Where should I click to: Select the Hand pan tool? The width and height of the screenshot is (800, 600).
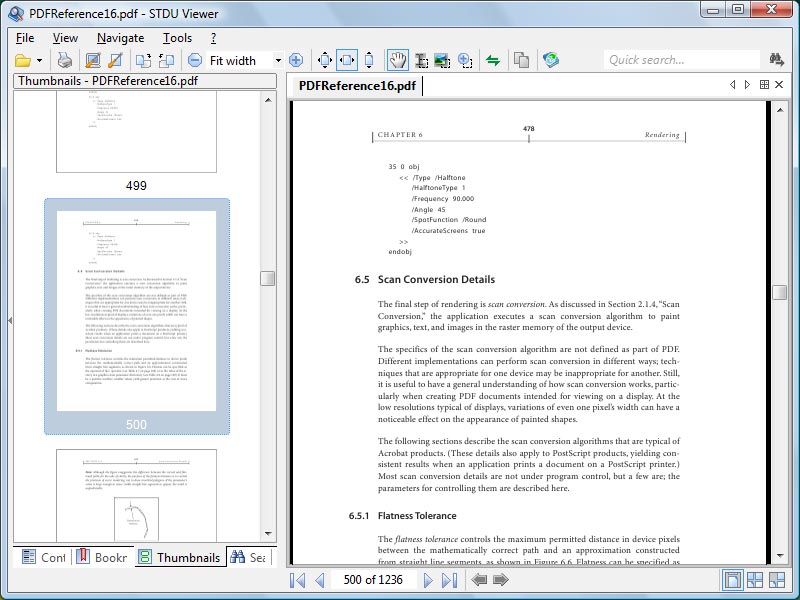click(x=397, y=60)
